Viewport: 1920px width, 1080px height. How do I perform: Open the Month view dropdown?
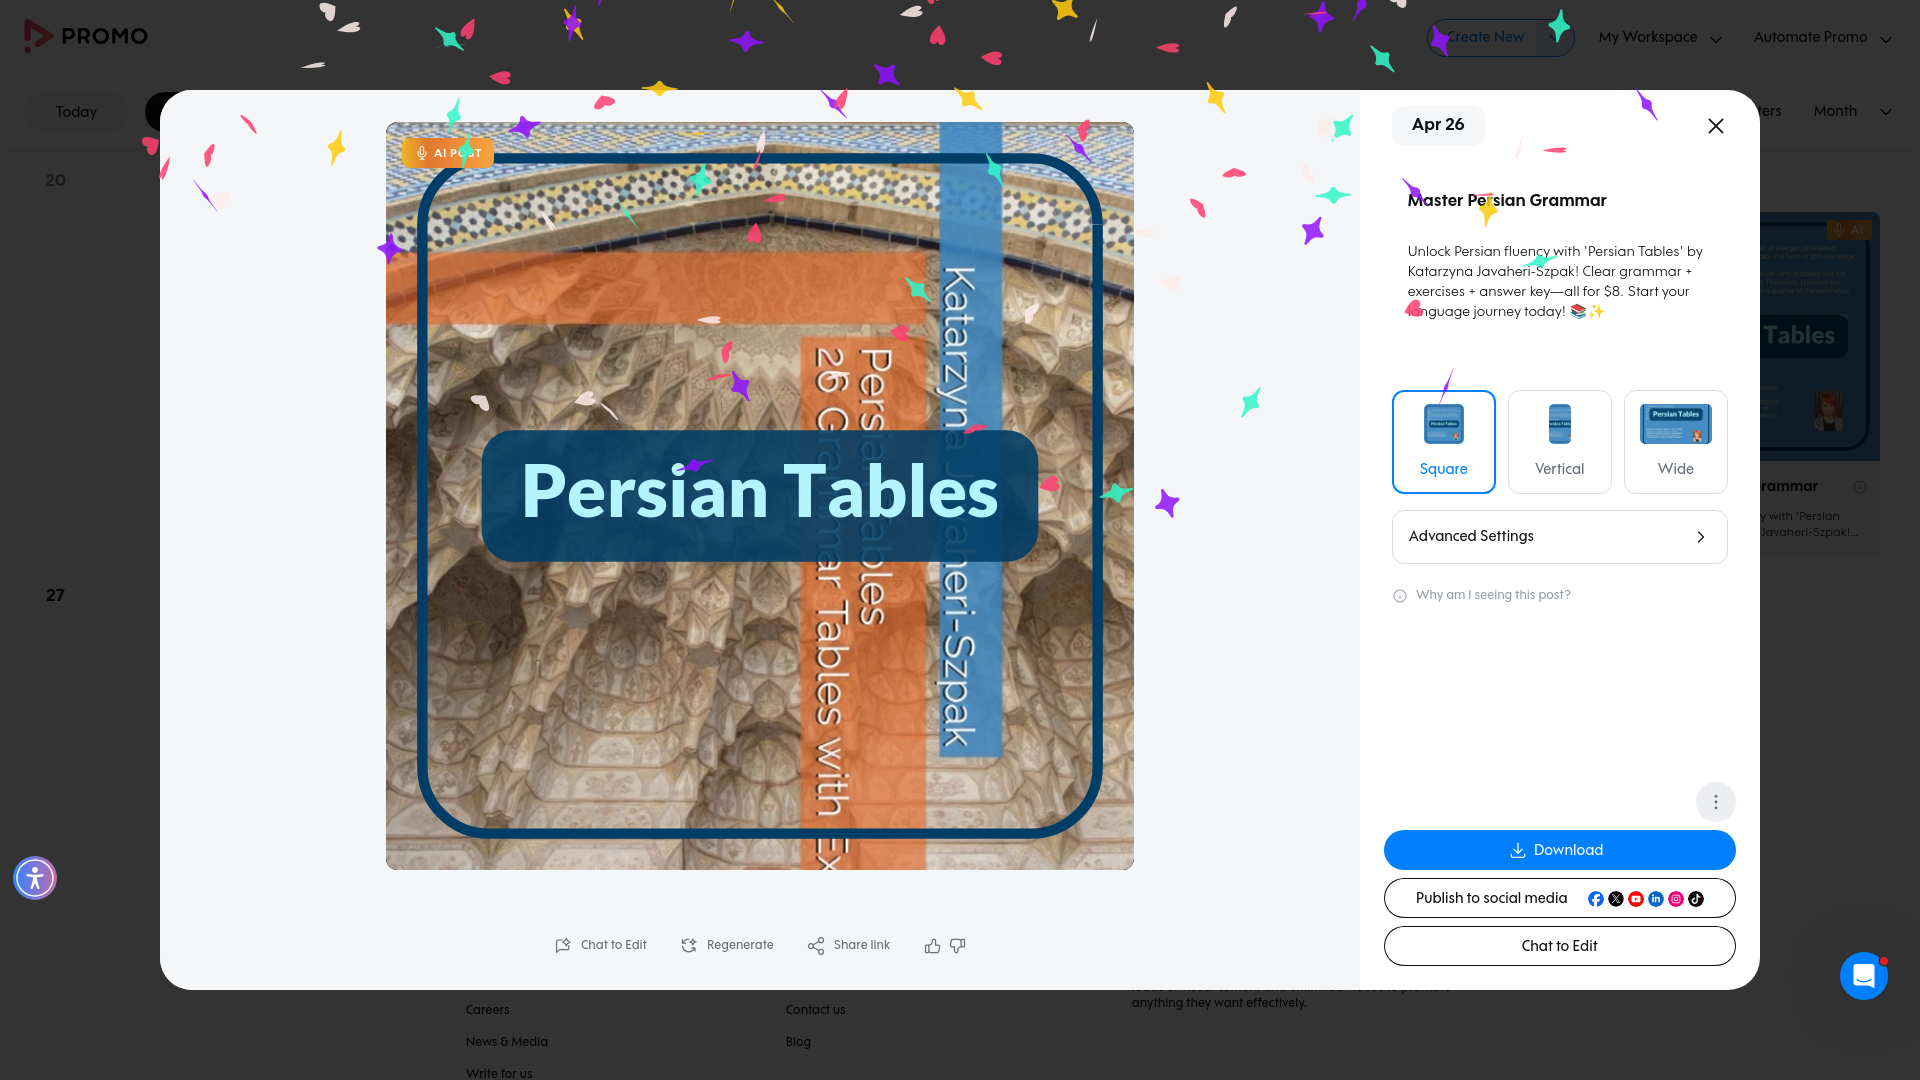(1852, 112)
